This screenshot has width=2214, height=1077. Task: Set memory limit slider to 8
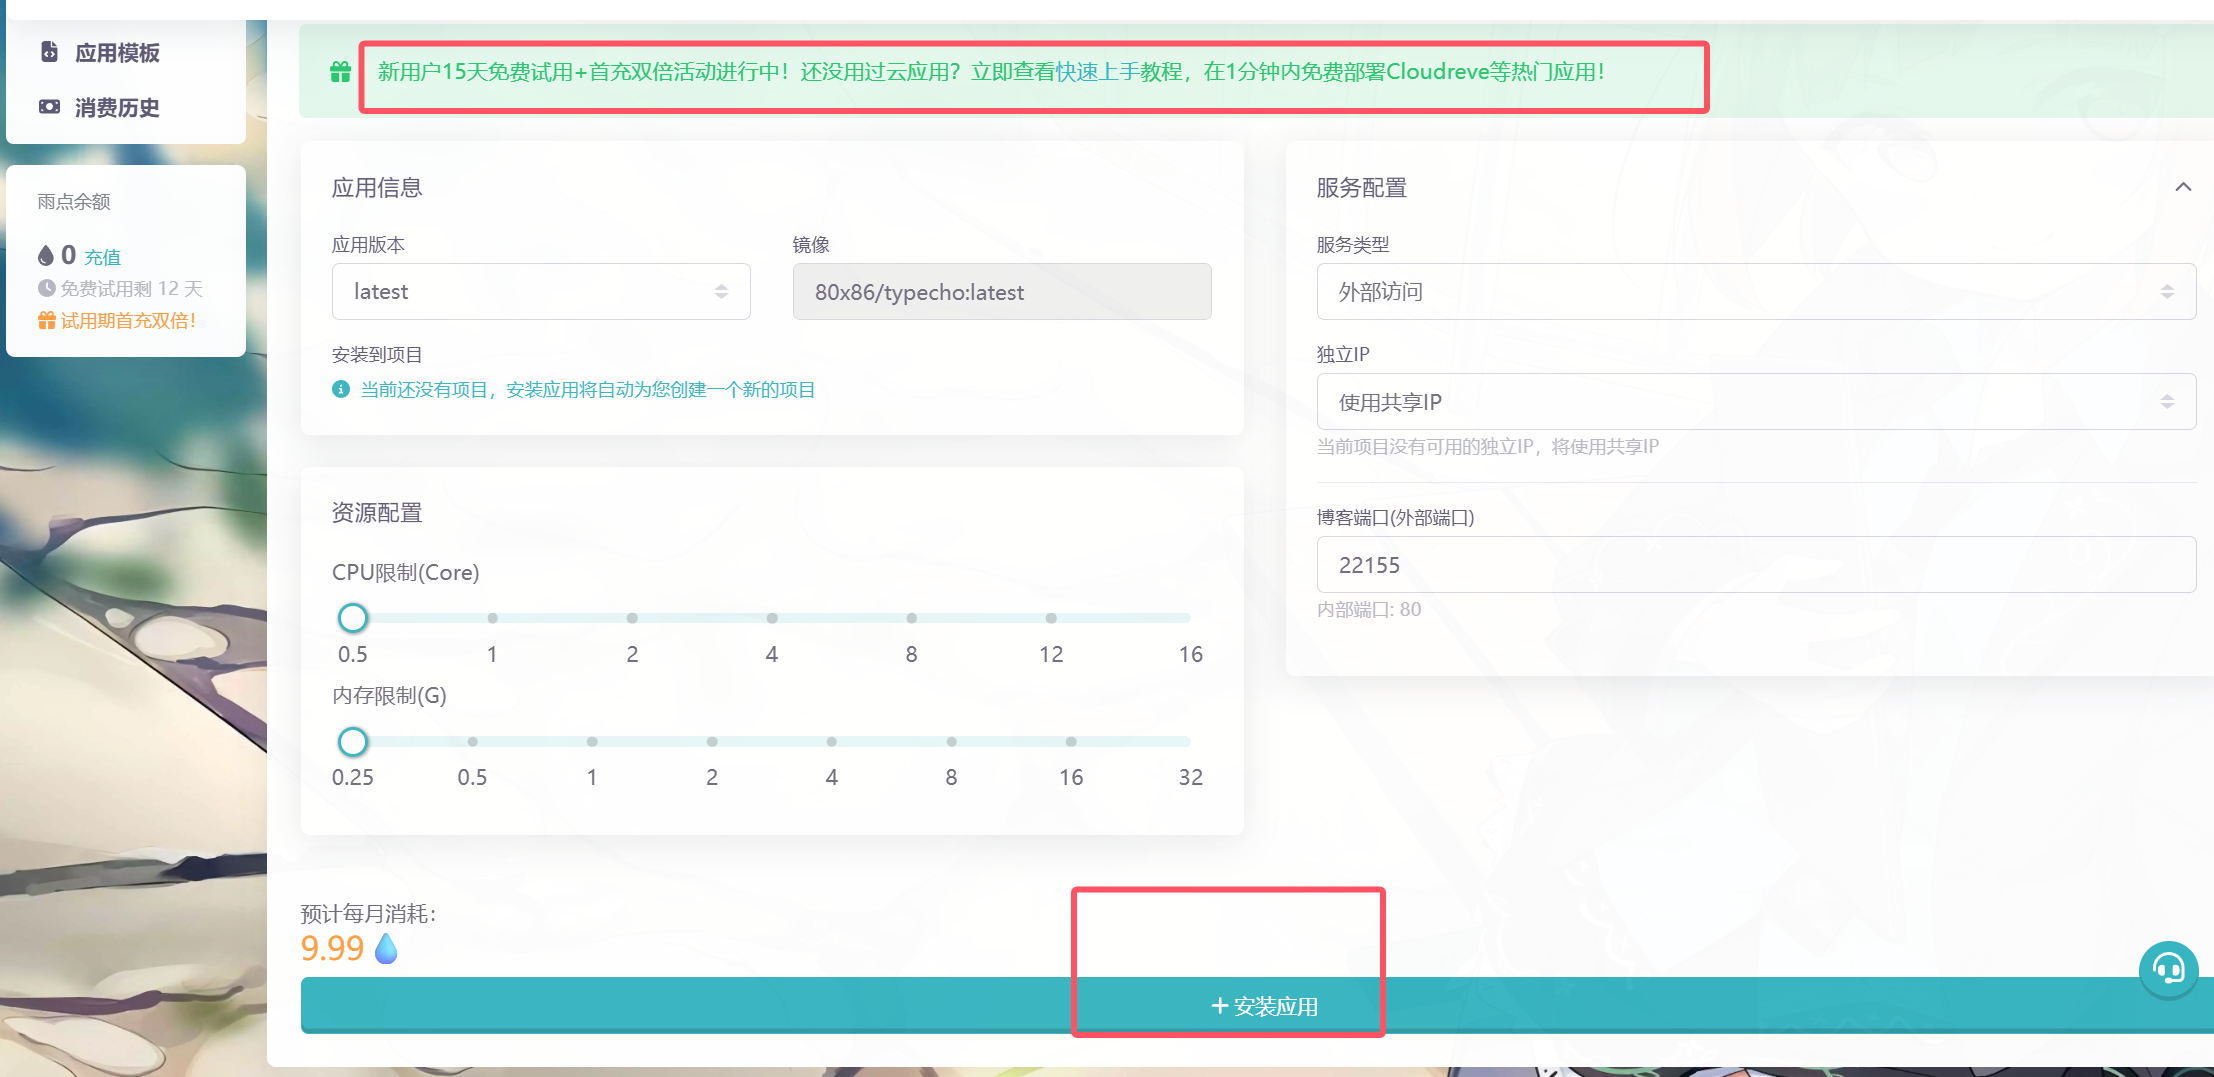point(951,741)
